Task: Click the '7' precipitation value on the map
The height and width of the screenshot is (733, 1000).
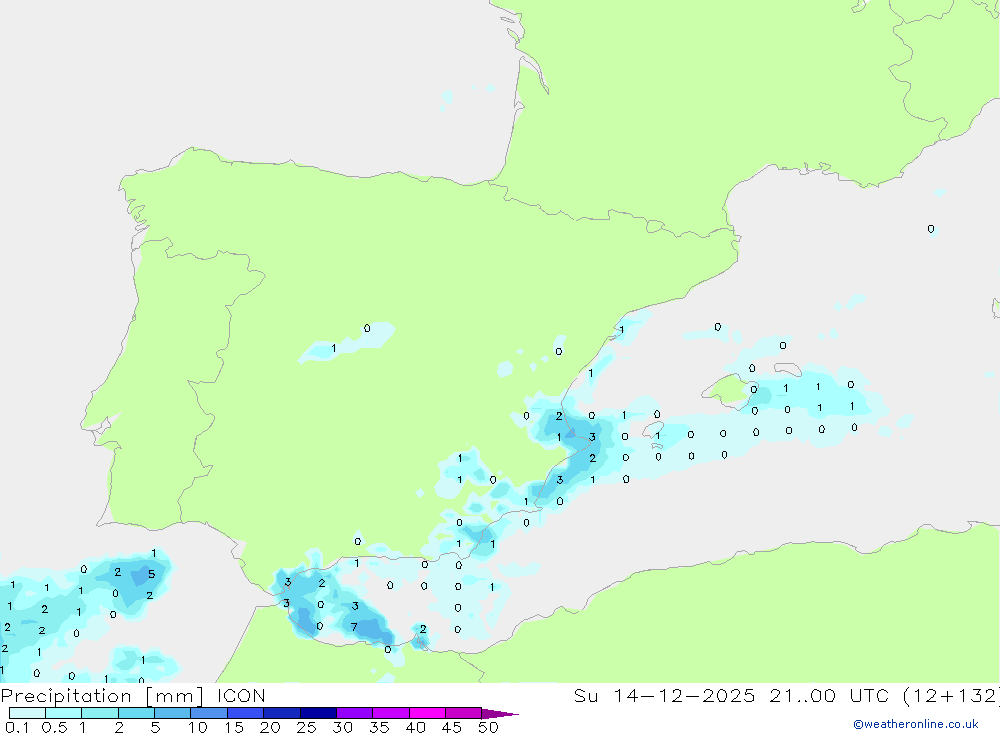Action: tap(354, 627)
